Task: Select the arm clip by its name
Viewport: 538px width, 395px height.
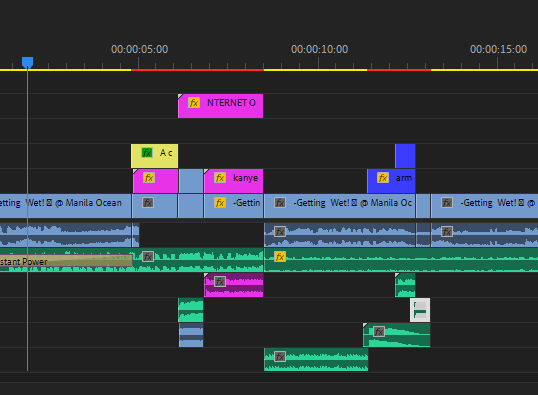Action: click(404, 178)
